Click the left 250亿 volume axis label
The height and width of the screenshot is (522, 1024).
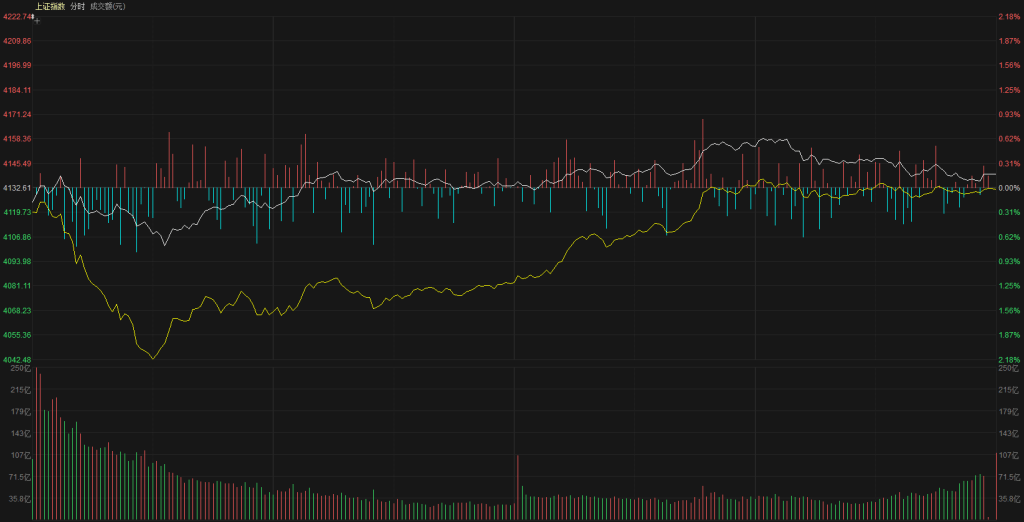point(16,369)
